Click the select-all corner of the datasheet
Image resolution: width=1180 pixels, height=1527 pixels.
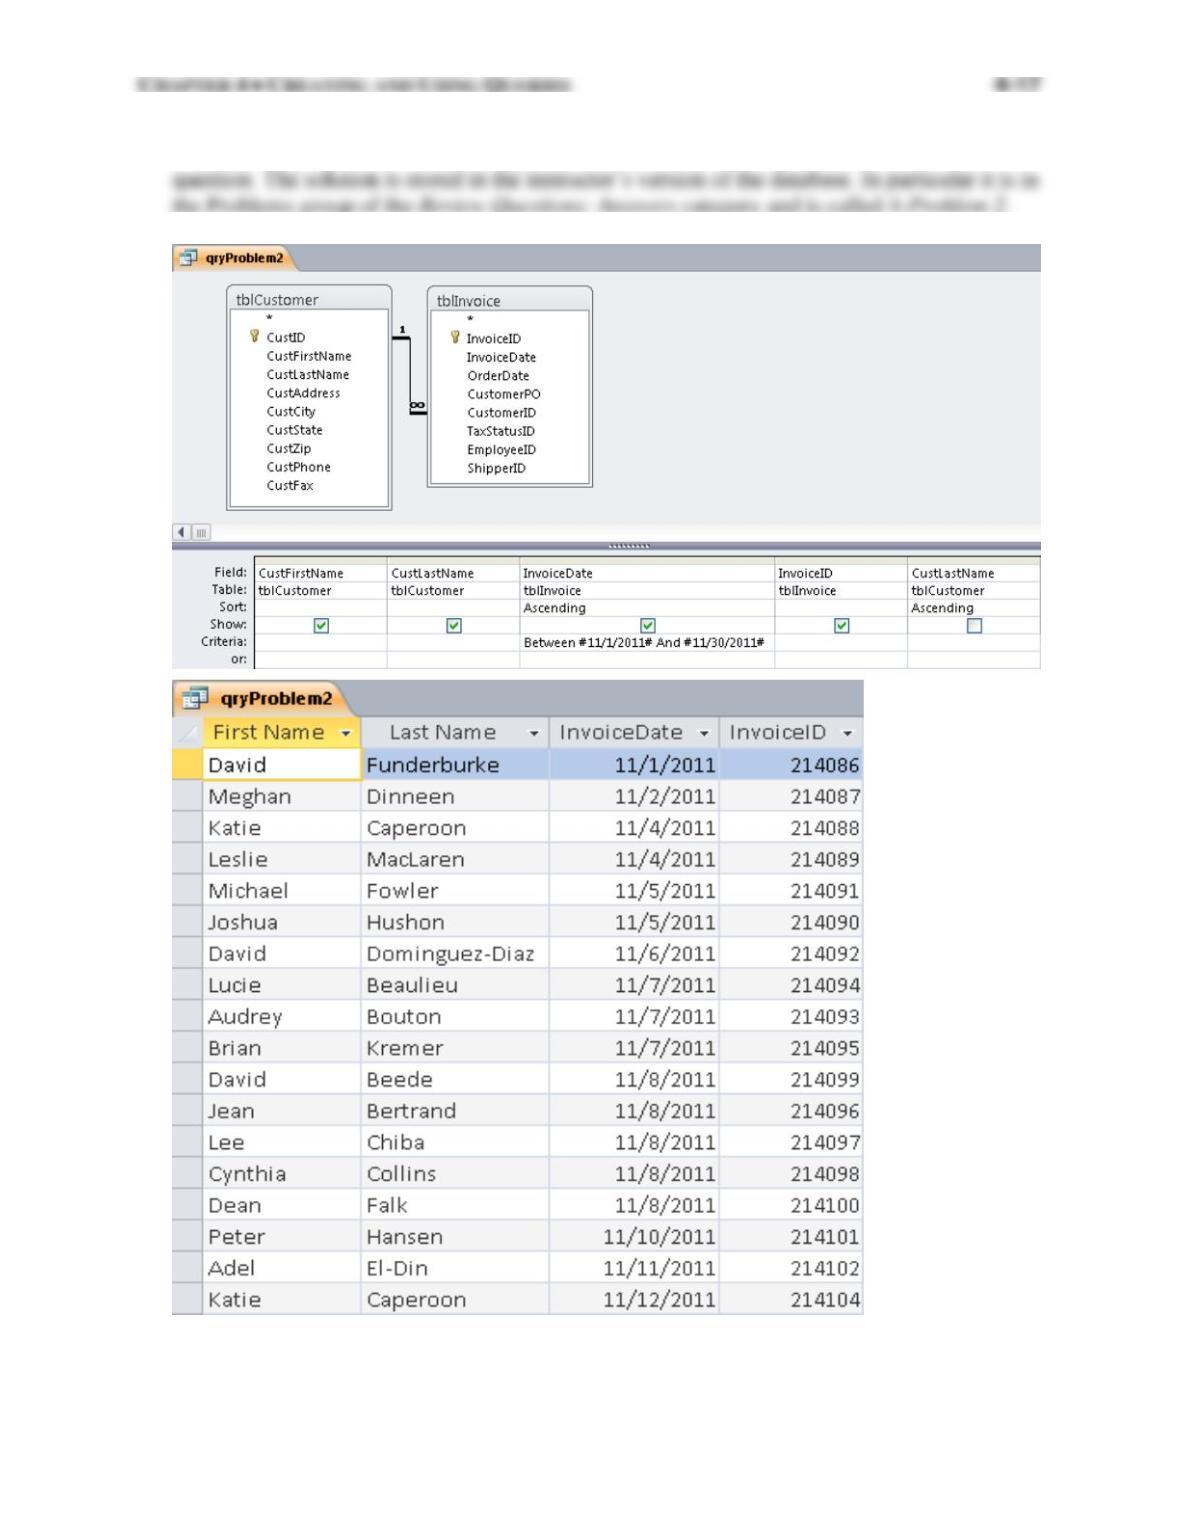click(x=187, y=733)
